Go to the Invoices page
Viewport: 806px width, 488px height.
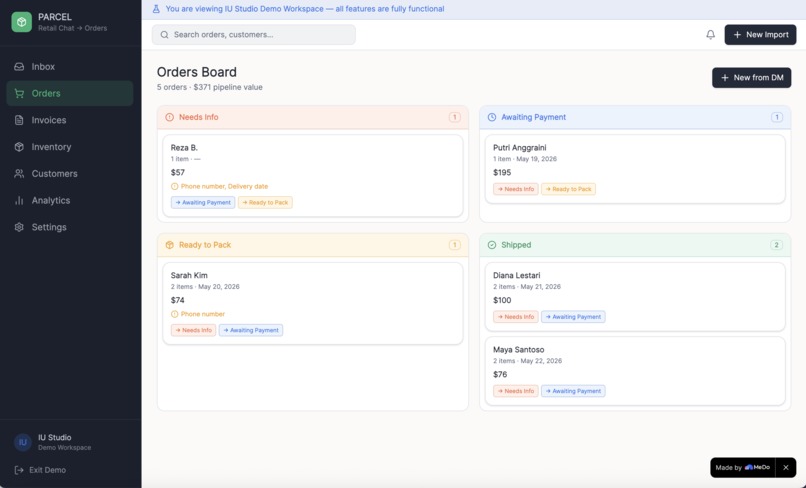(70, 120)
